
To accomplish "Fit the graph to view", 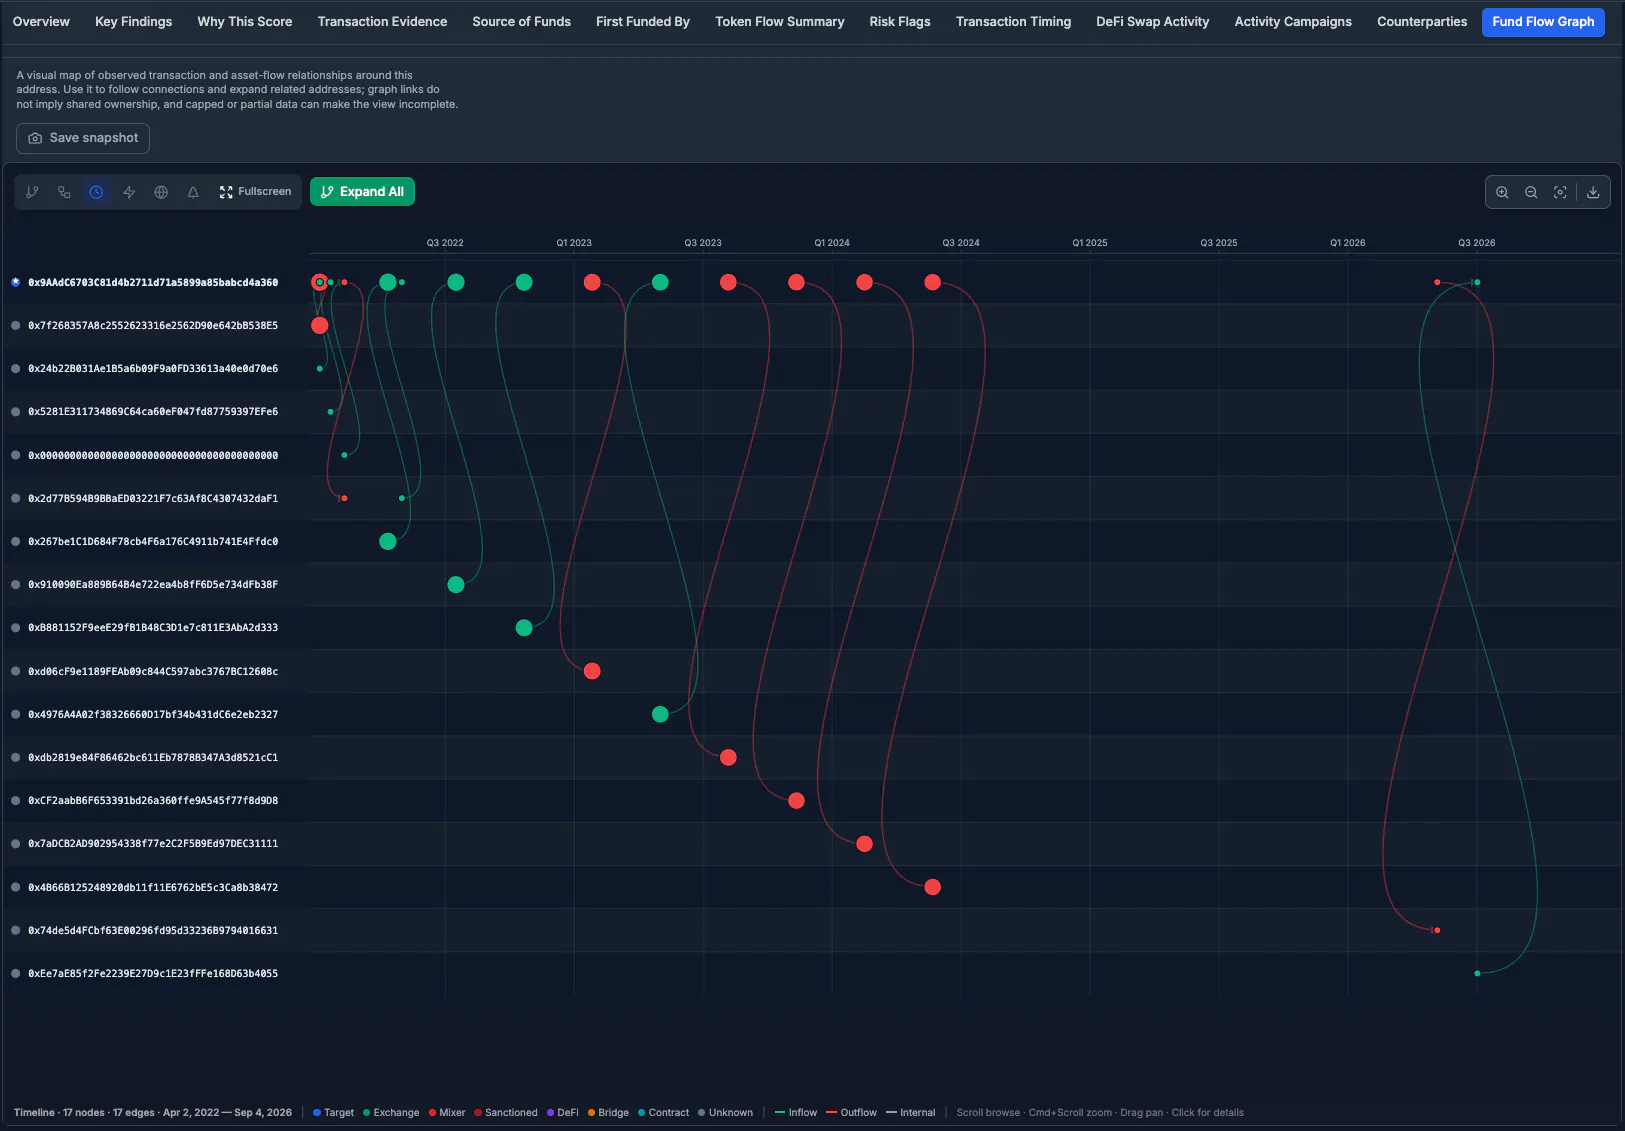I will click(1560, 192).
